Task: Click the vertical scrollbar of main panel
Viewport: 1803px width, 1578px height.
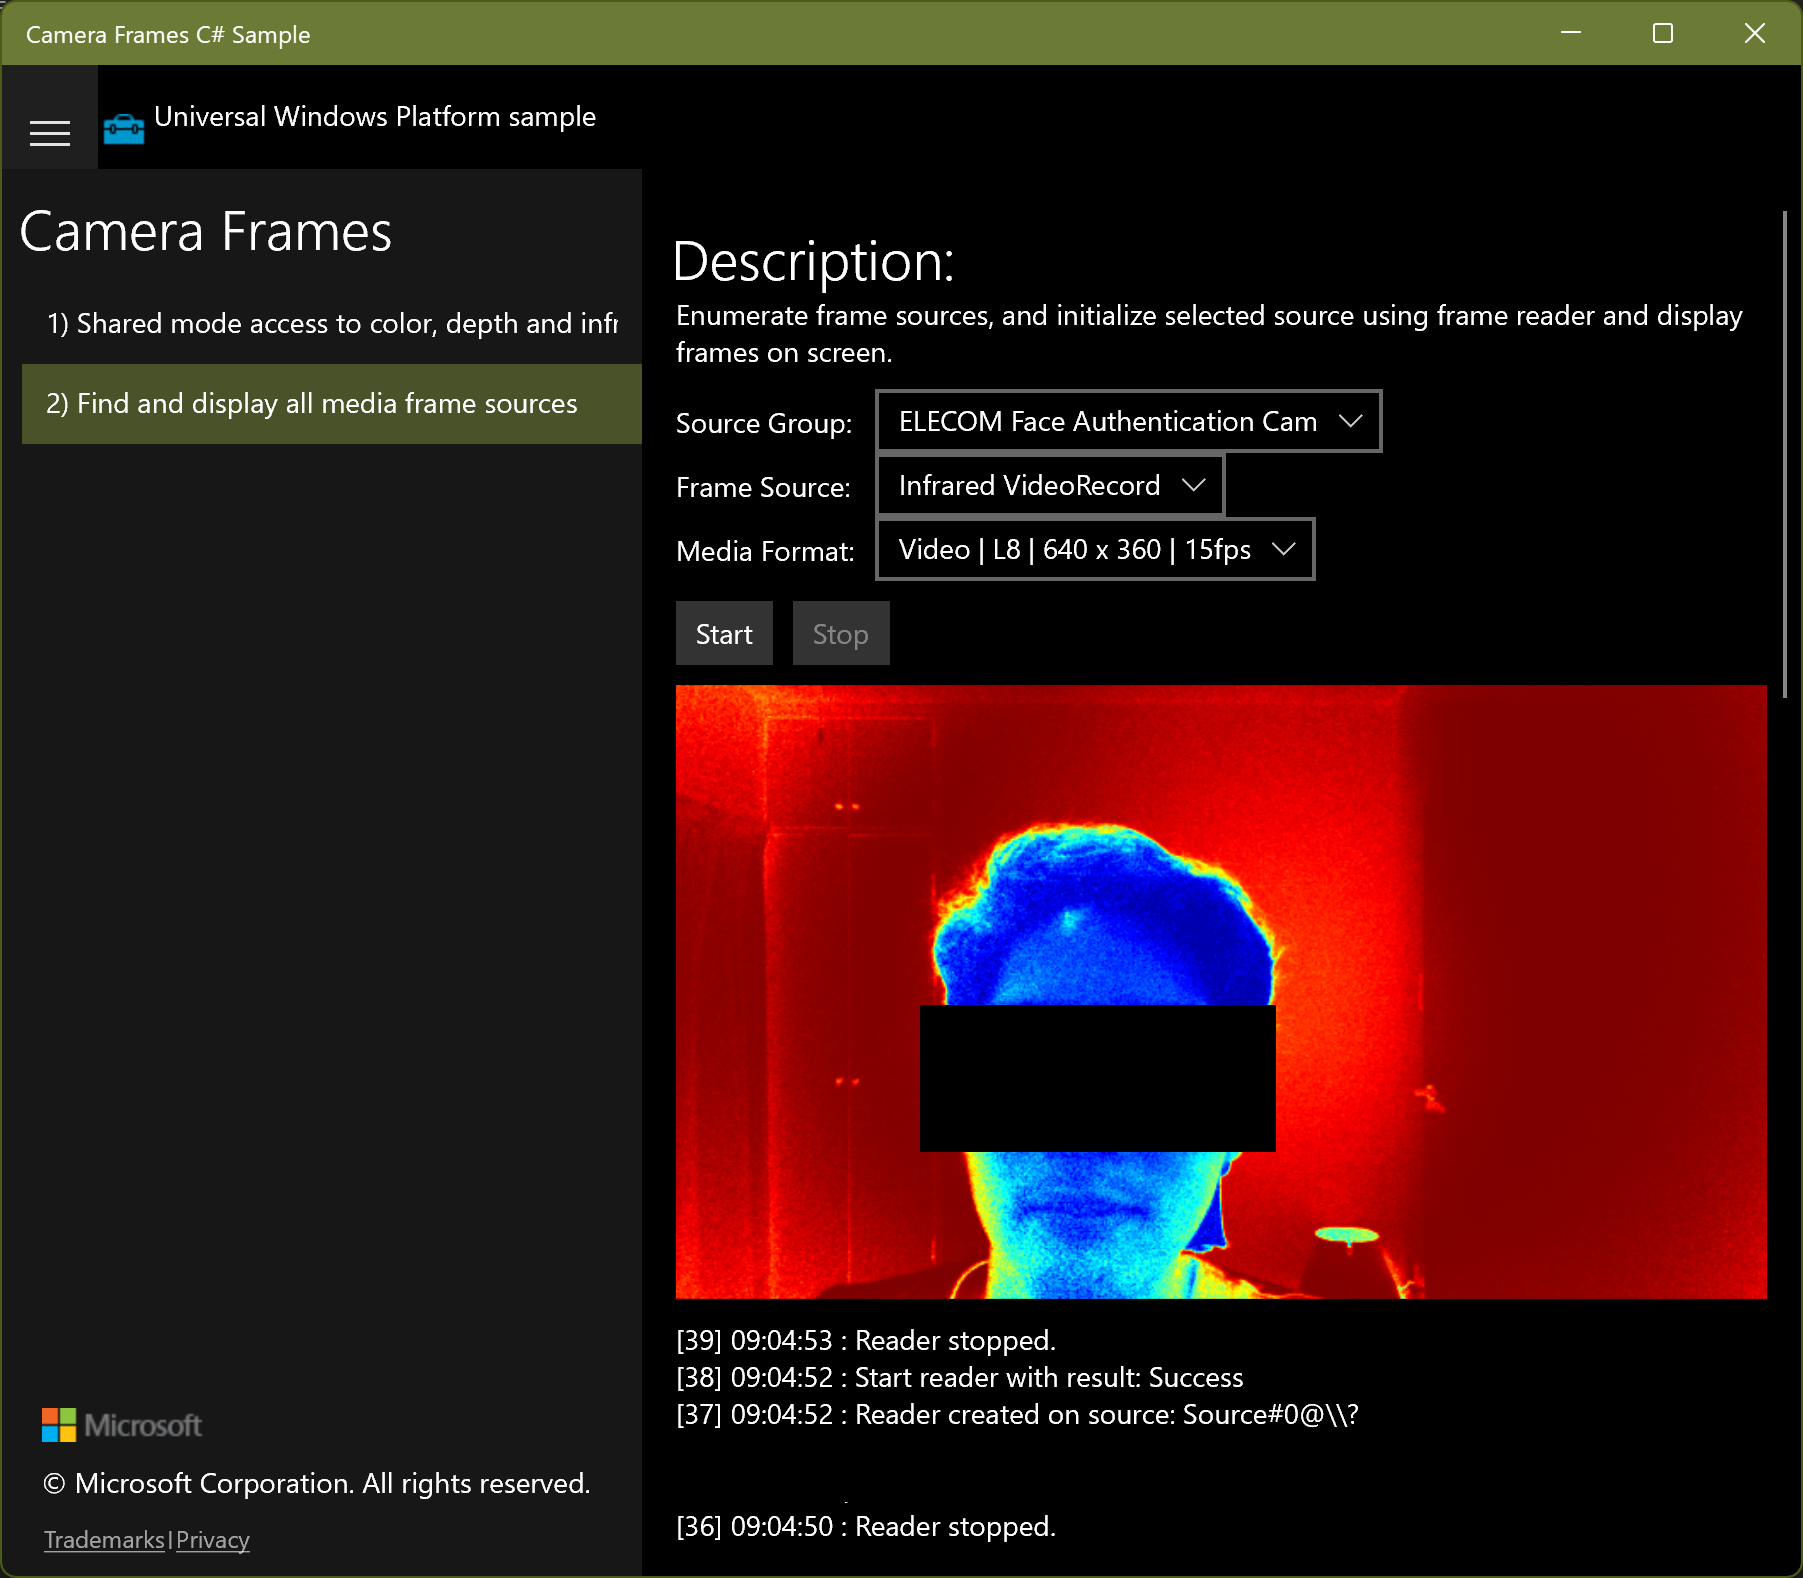Action: tap(1784, 455)
